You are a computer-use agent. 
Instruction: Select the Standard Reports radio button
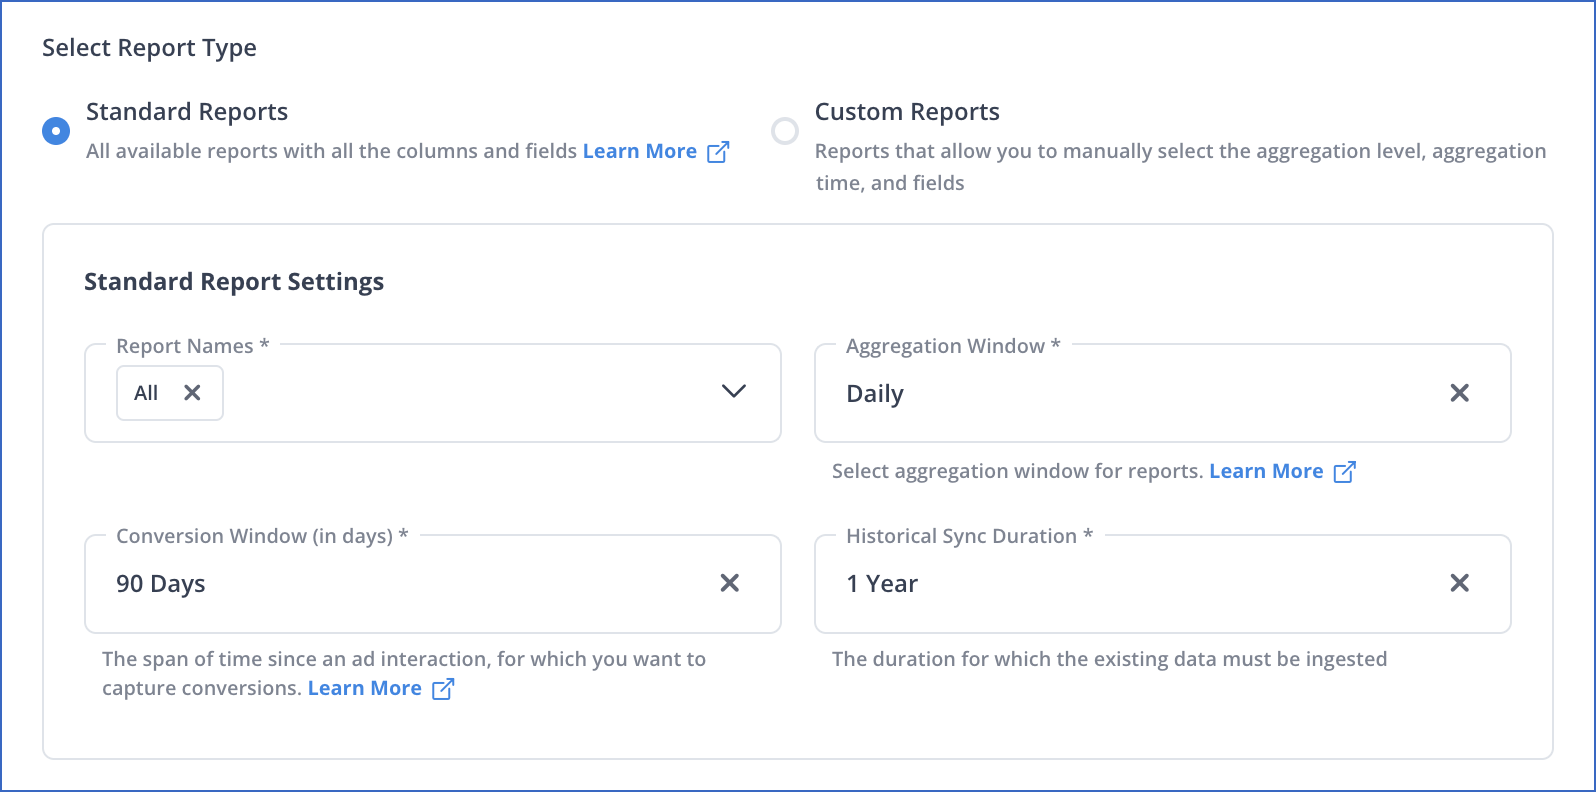click(56, 131)
